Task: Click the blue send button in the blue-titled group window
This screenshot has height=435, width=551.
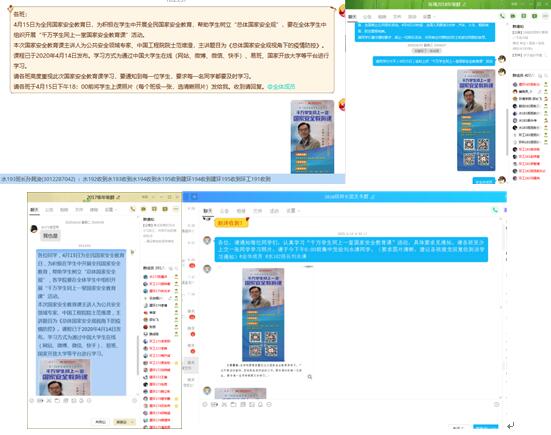Action: click(x=486, y=427)
